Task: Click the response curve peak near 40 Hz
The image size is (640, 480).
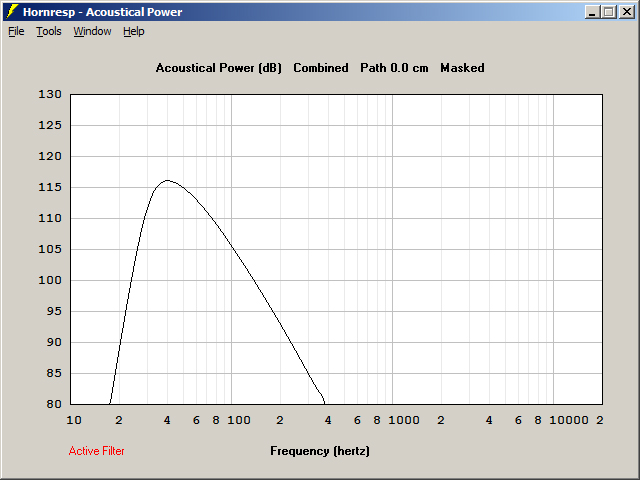Action: coord(167,180)
